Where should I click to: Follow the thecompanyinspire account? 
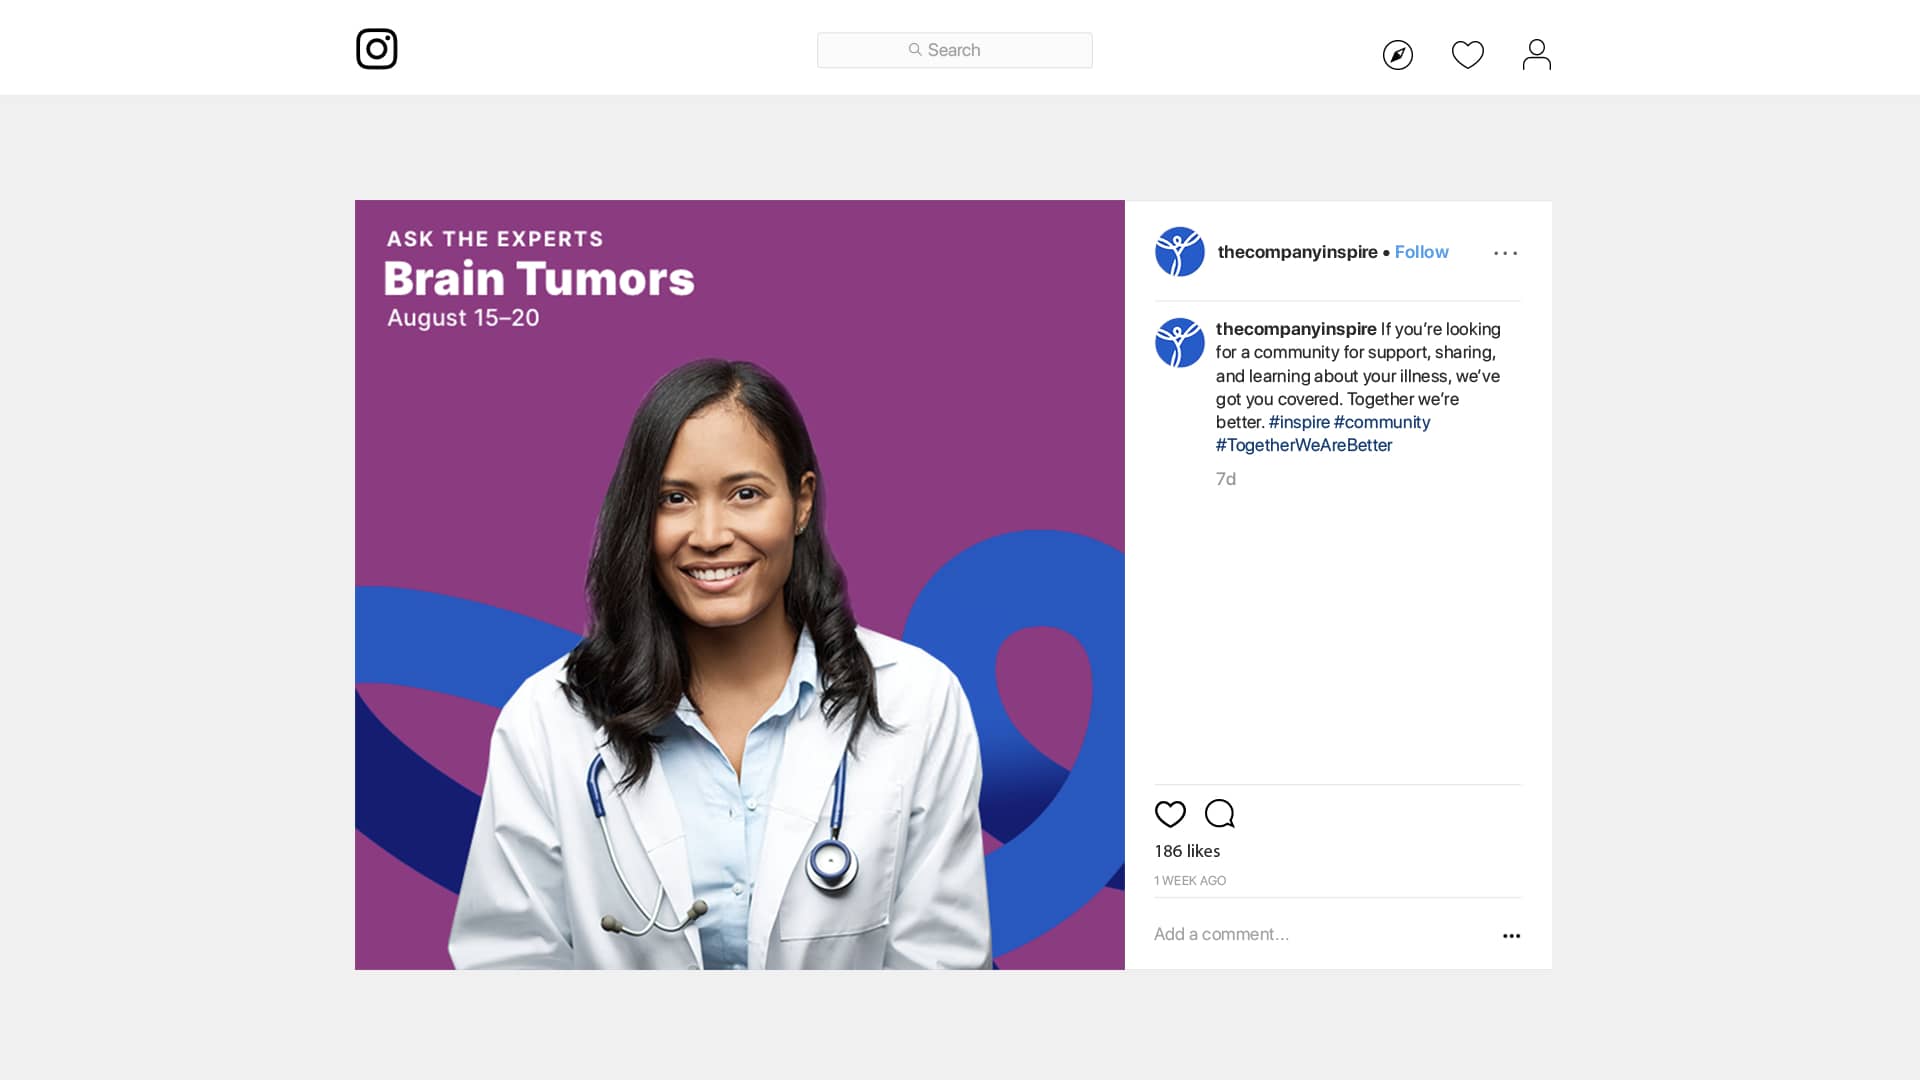click(1421, 252)
